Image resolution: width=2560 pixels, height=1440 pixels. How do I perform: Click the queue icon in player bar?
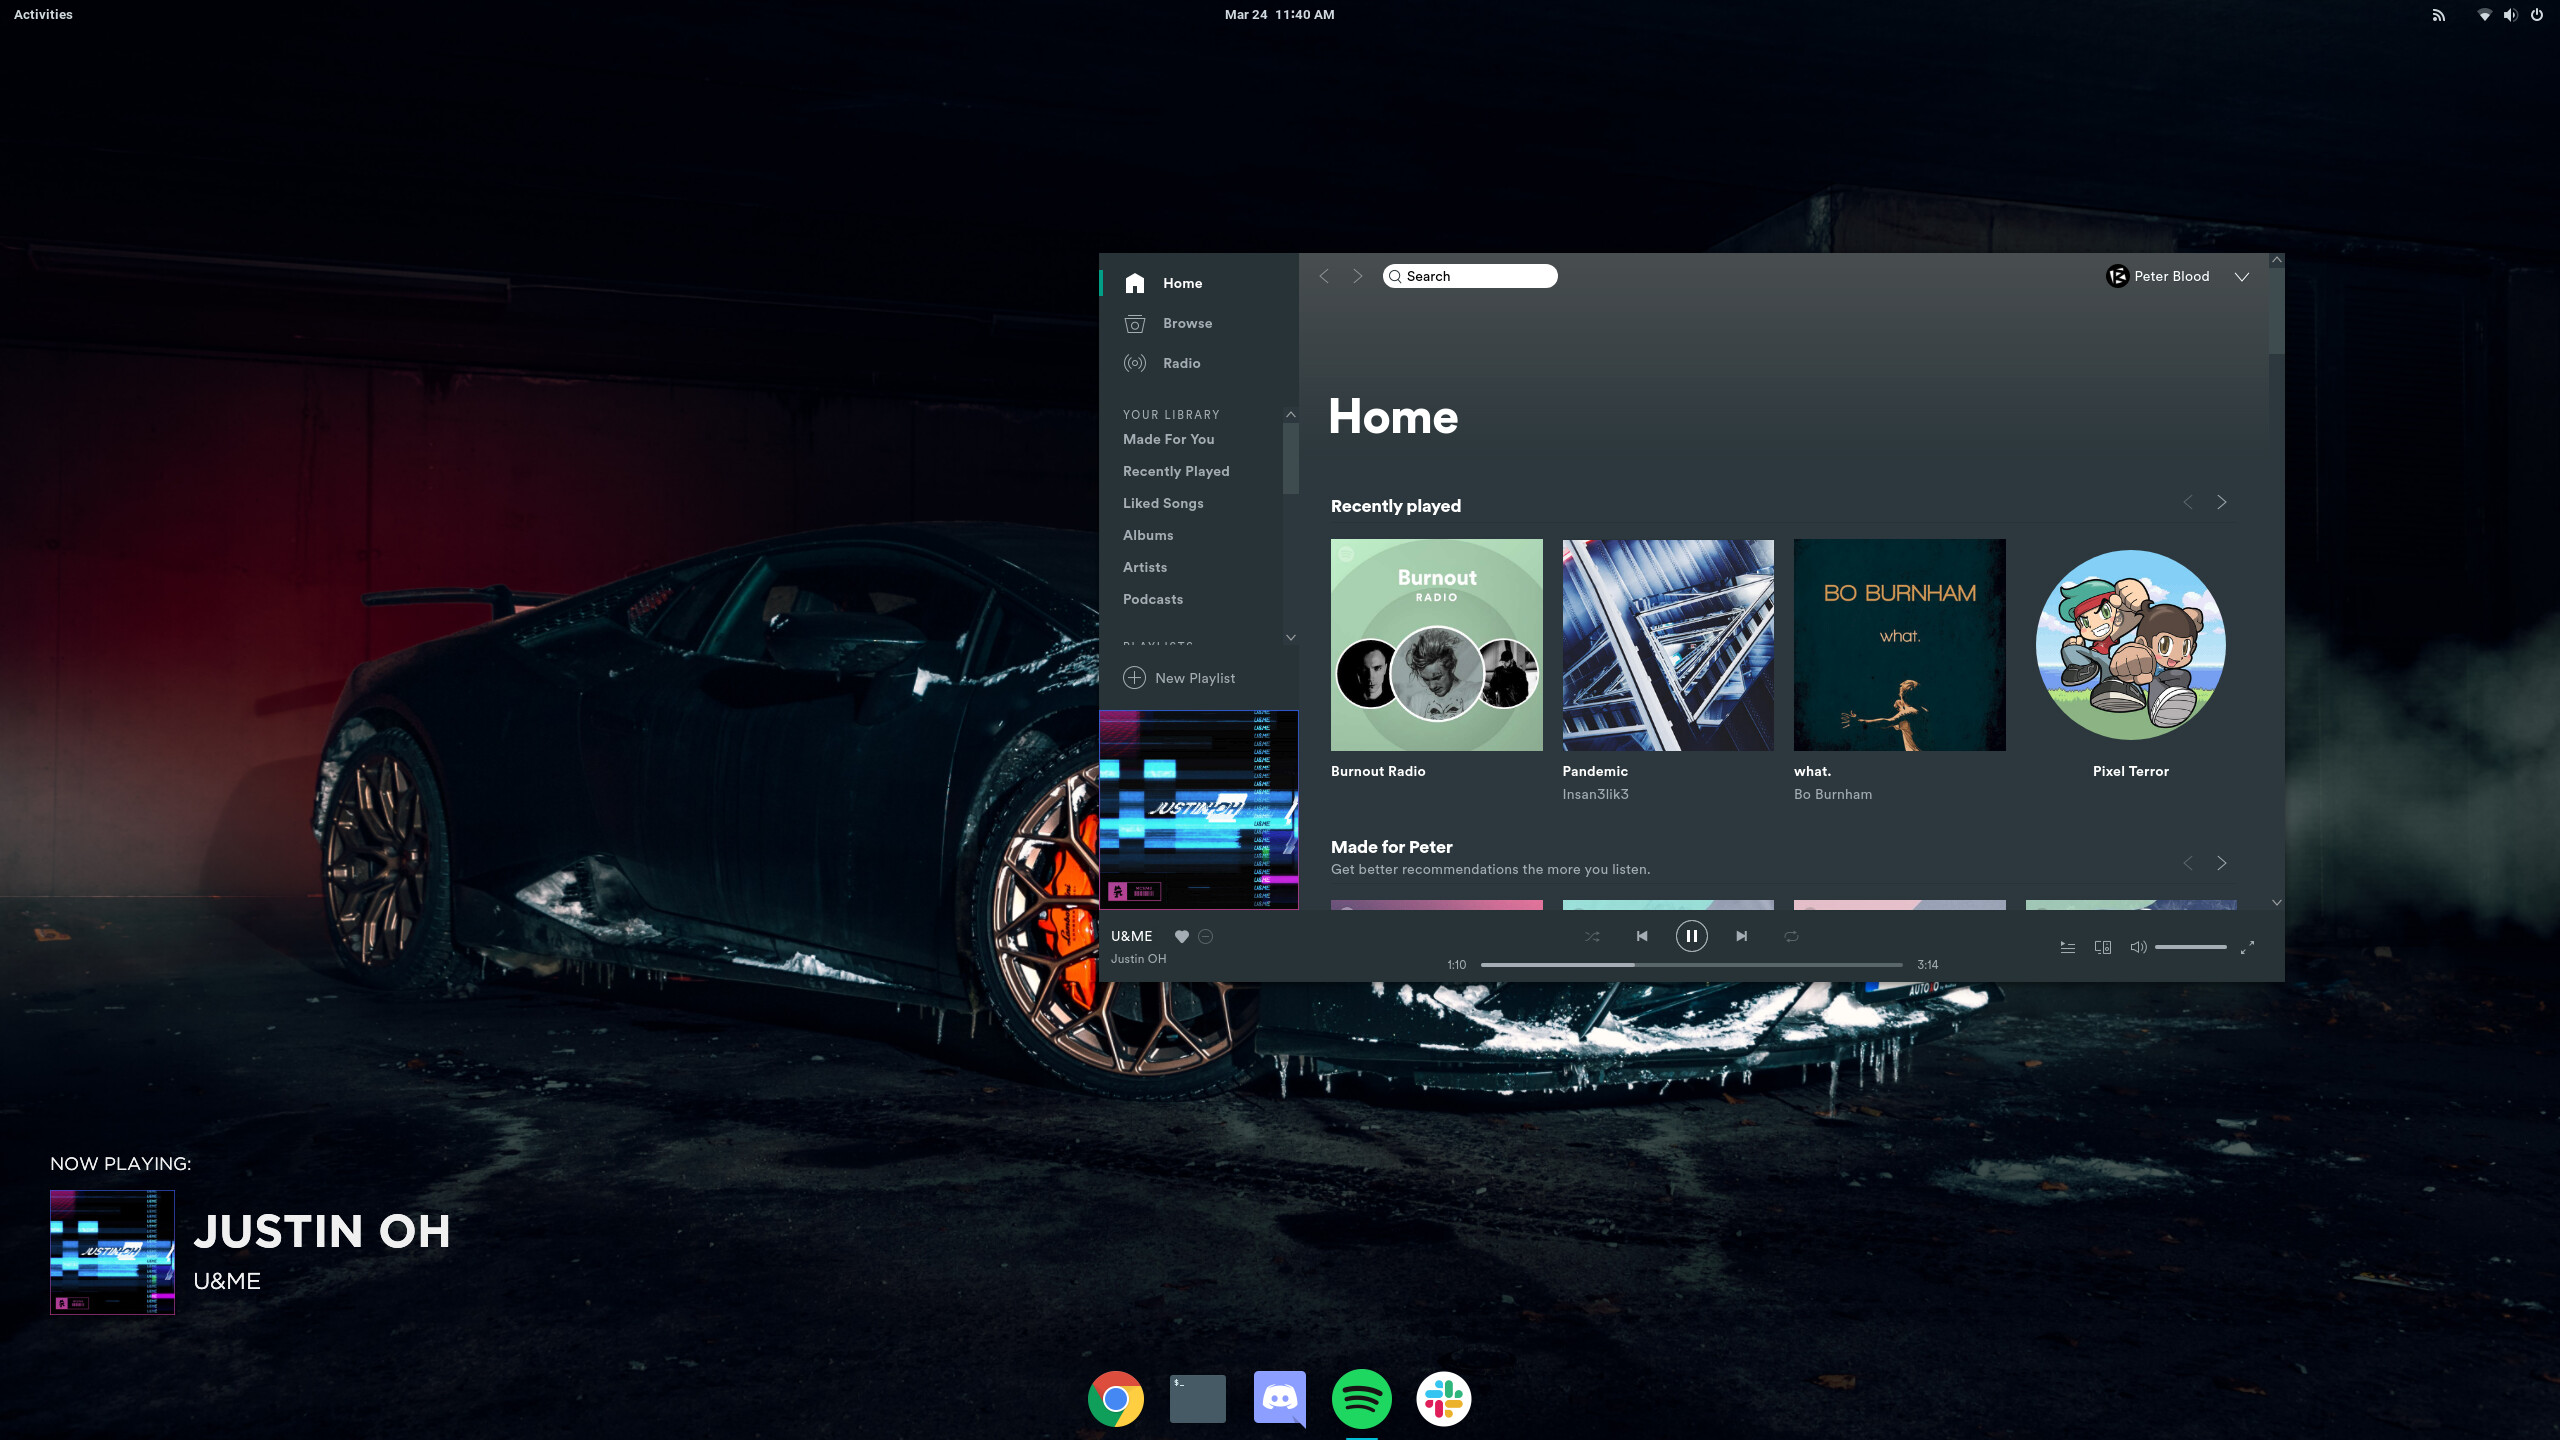click(2067, 947)
